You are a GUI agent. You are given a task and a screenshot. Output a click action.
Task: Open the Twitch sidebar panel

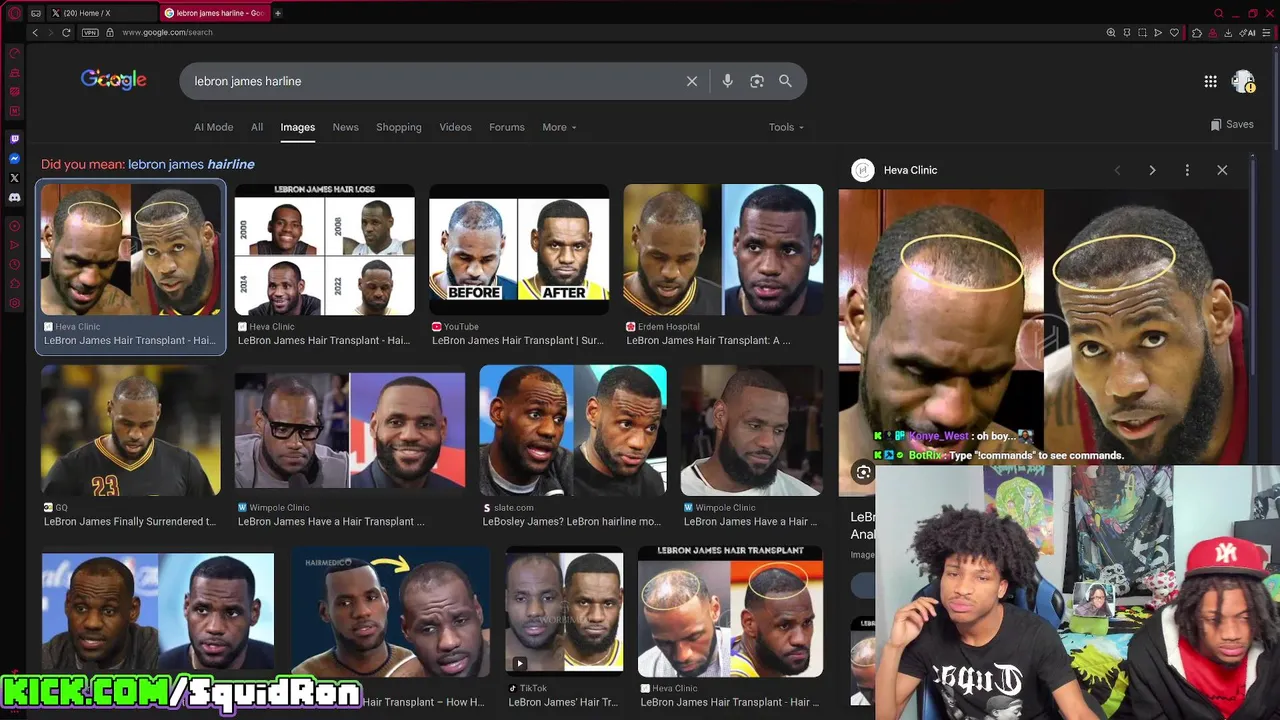[14, 139]
